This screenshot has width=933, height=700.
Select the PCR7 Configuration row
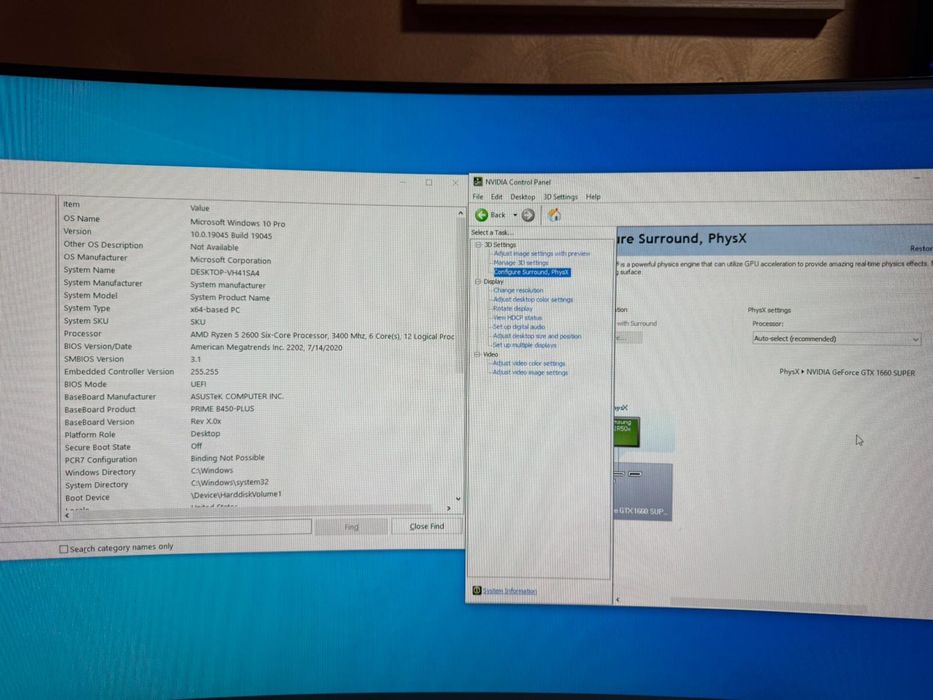click(259, 459)
